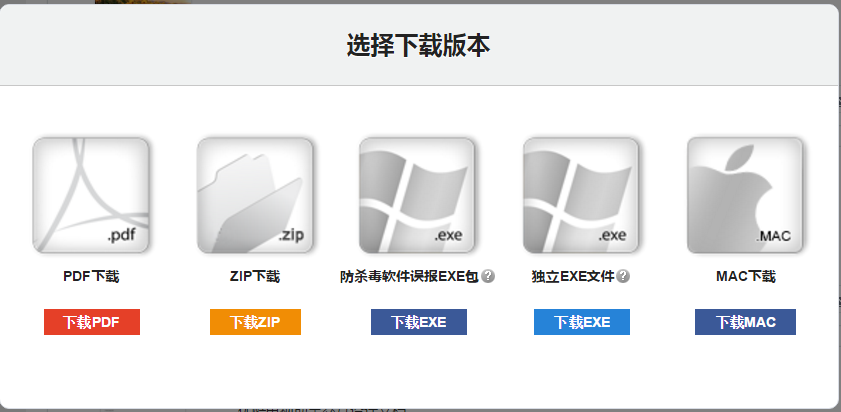Click the MAC下载 label
841x412 pixels.
[746, 277]
